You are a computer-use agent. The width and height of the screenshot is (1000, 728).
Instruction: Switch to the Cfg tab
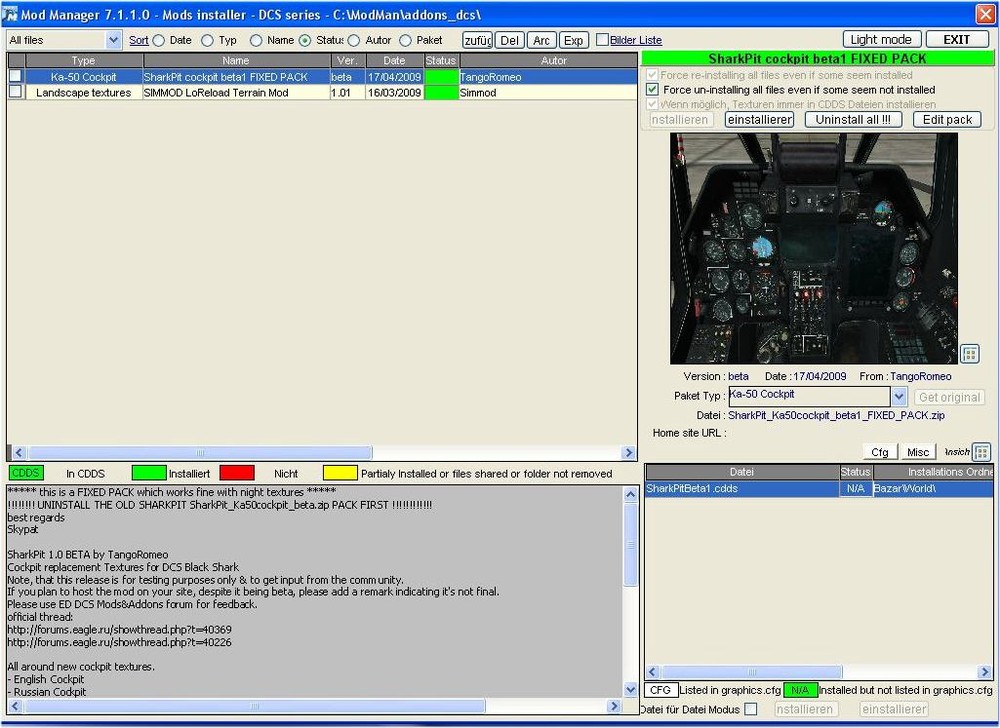[x=879, y=452]
